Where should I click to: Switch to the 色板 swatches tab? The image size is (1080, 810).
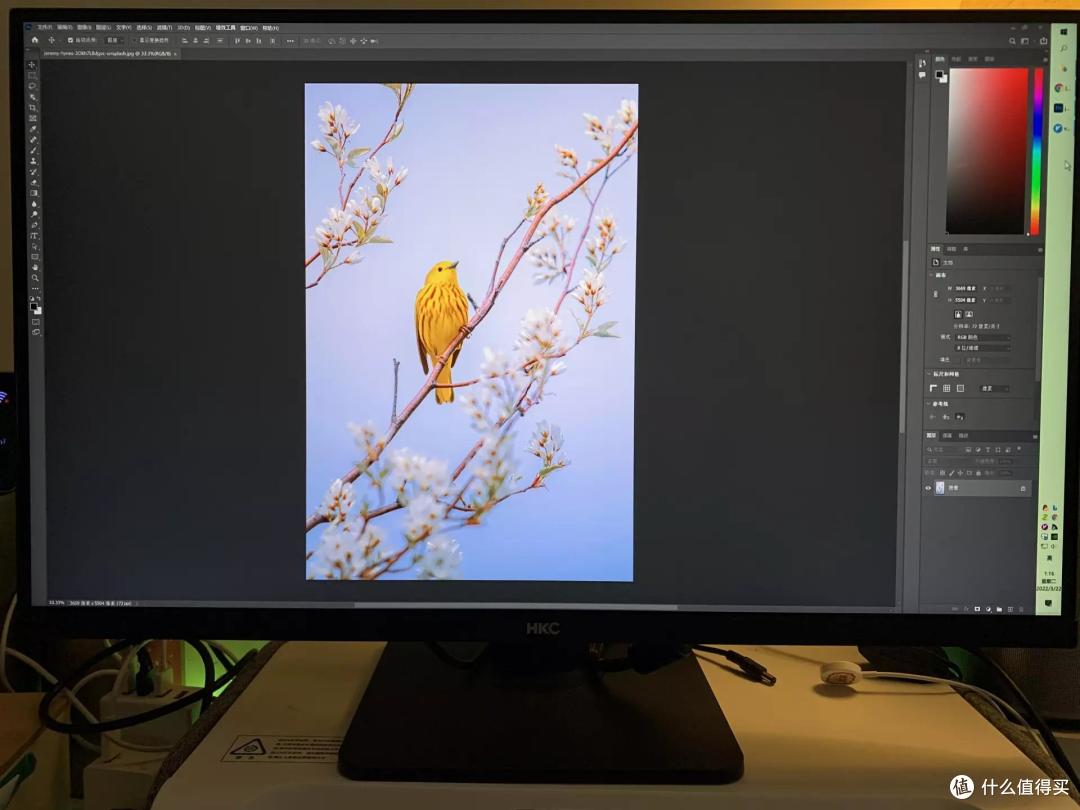coord(956,59)
